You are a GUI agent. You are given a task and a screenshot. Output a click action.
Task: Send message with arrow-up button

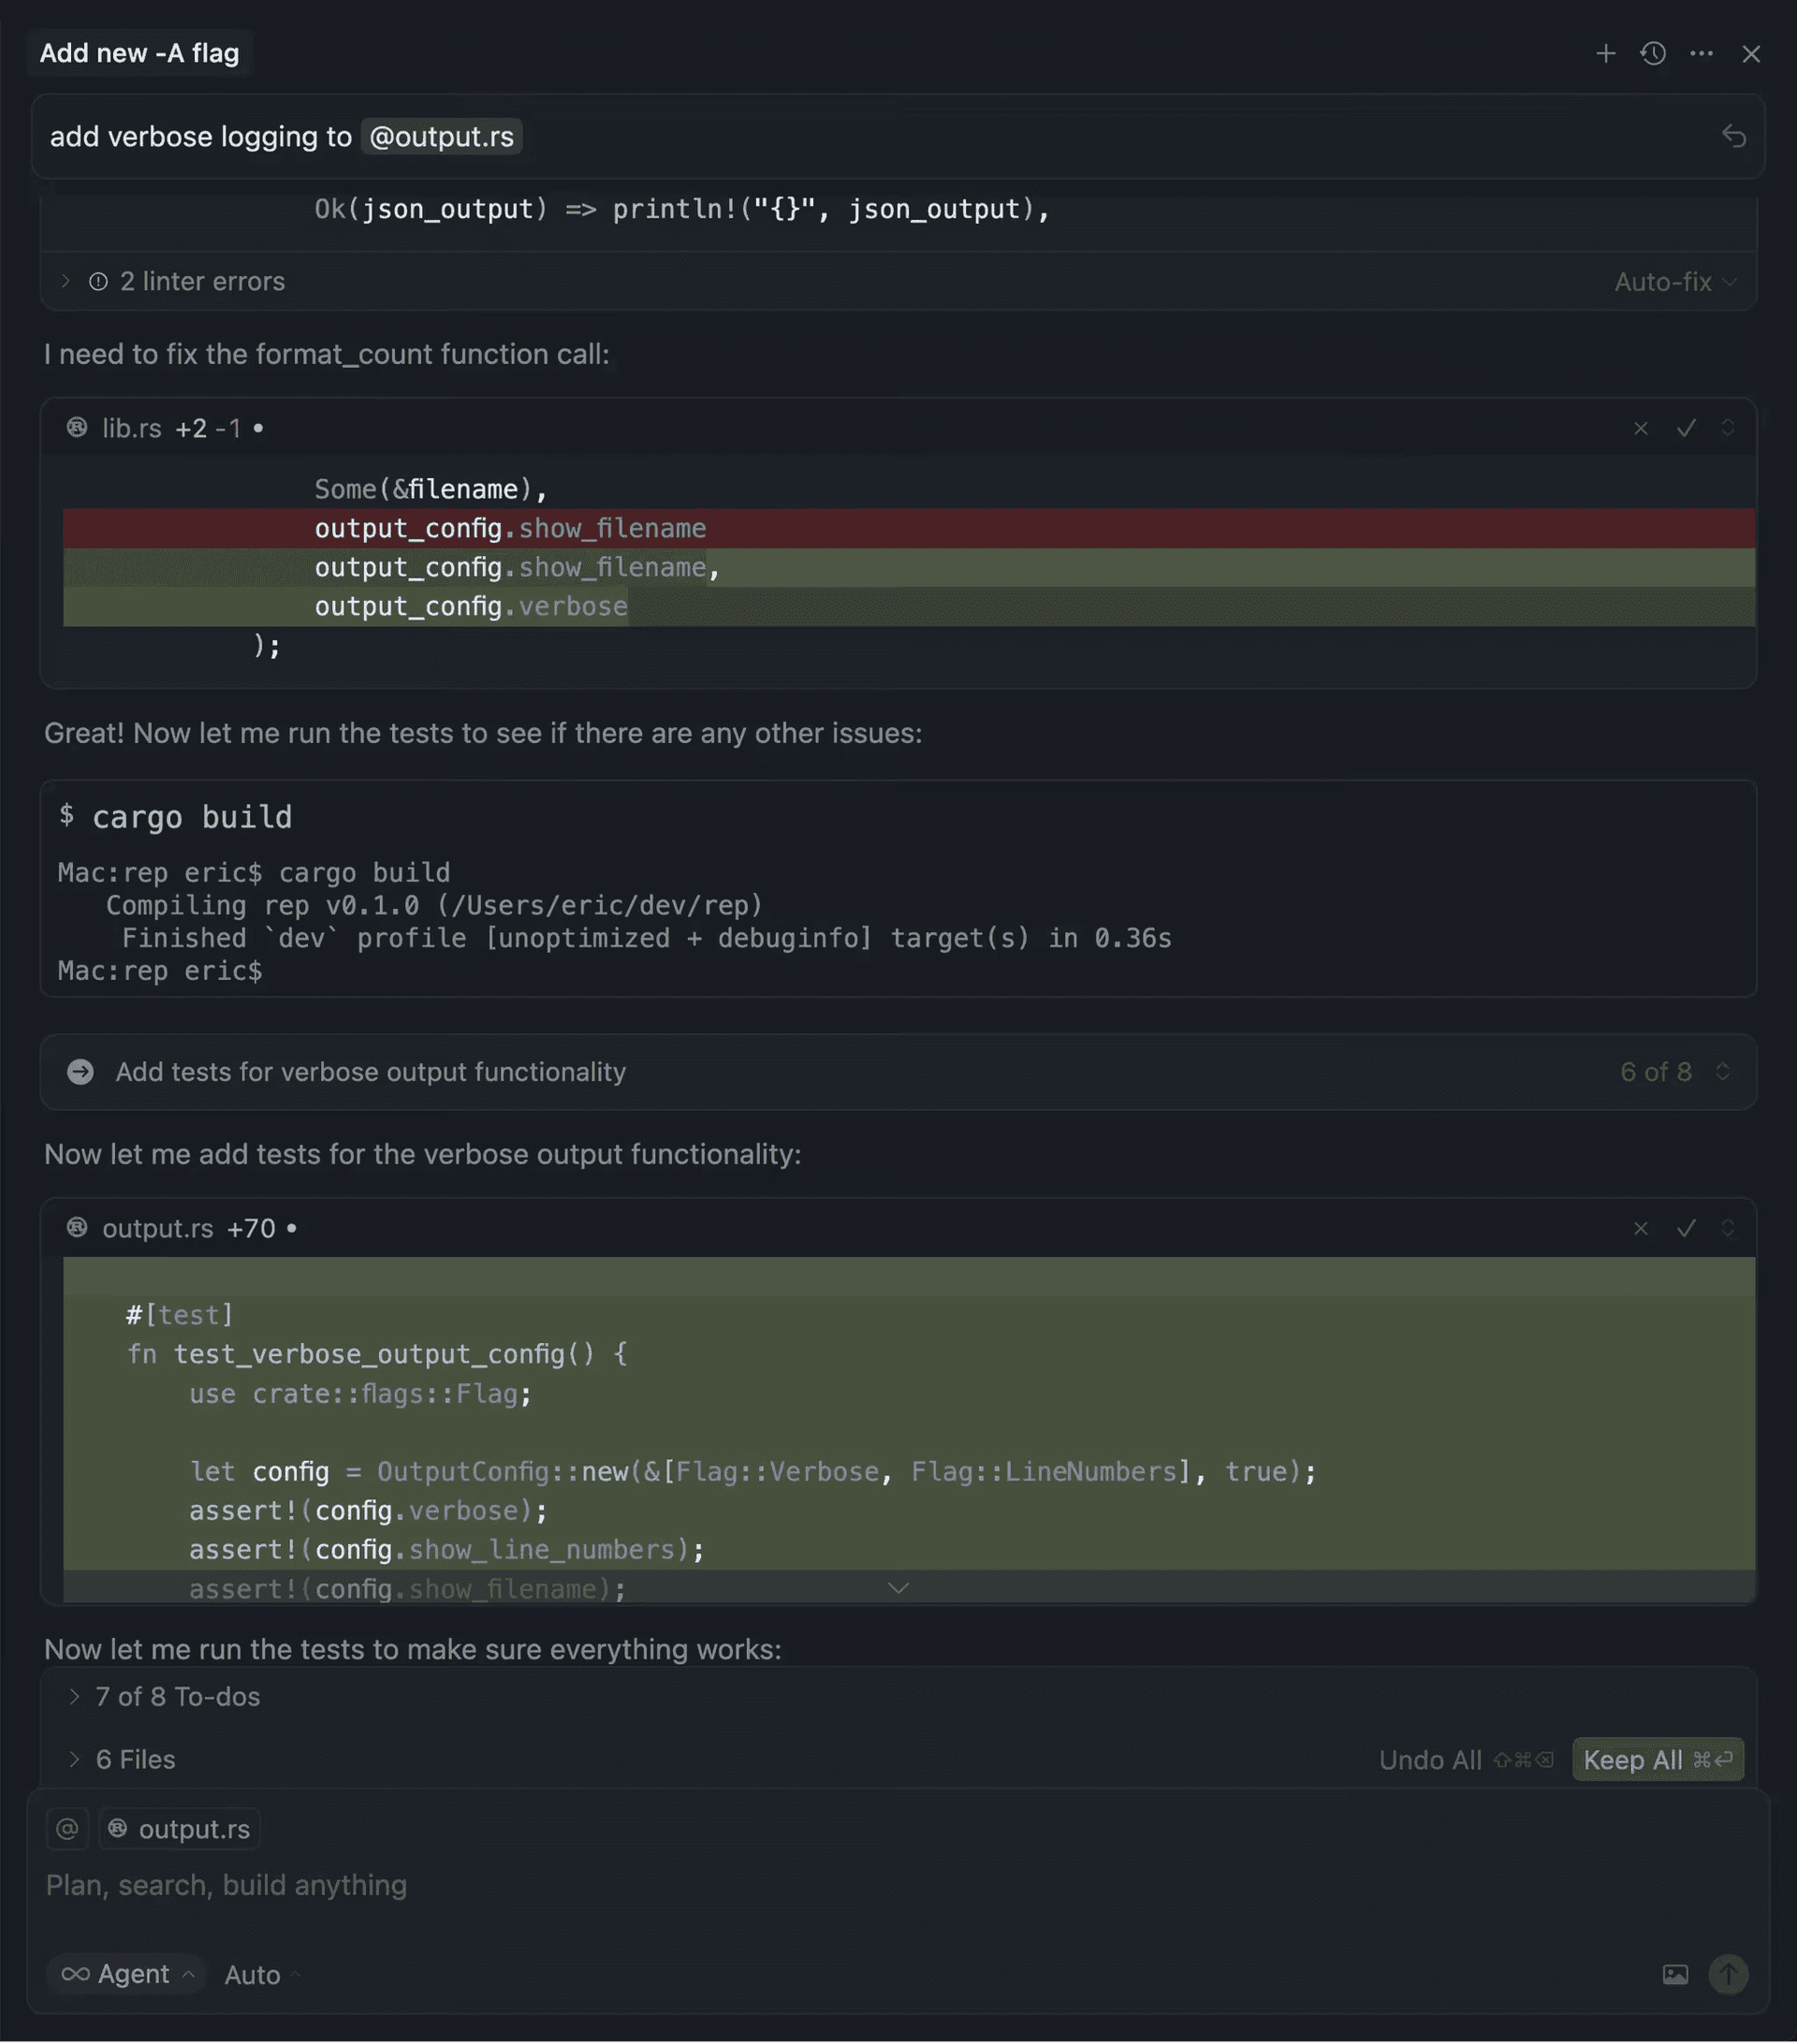tap(1728, 1975)
